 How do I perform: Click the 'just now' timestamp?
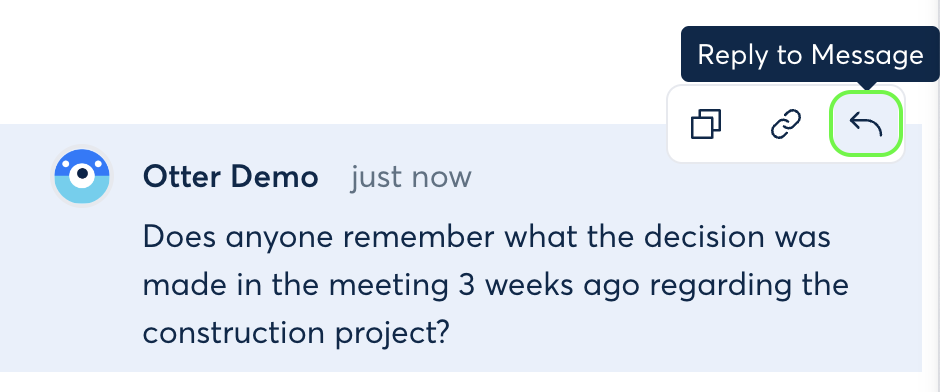(411, 177)
